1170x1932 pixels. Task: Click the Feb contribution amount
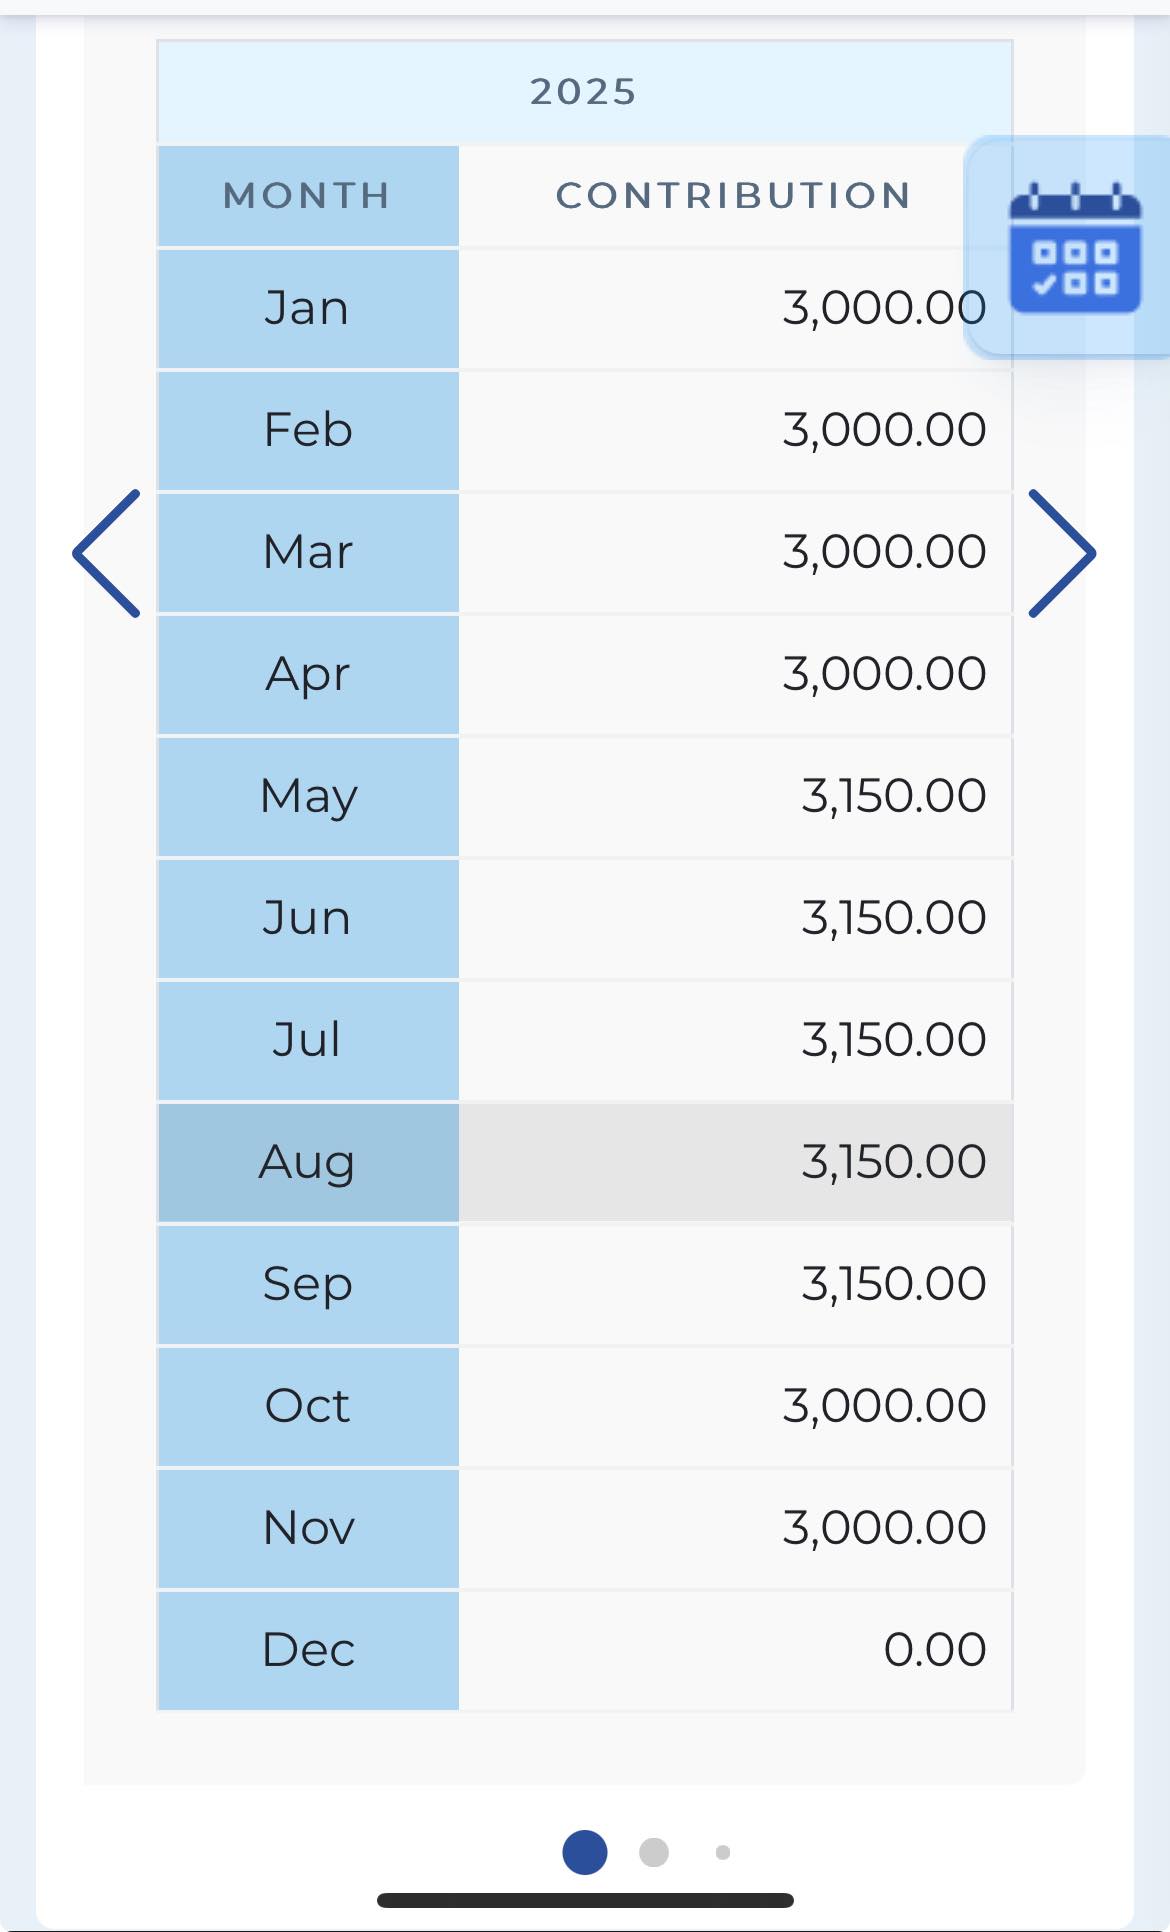point(884,431)
